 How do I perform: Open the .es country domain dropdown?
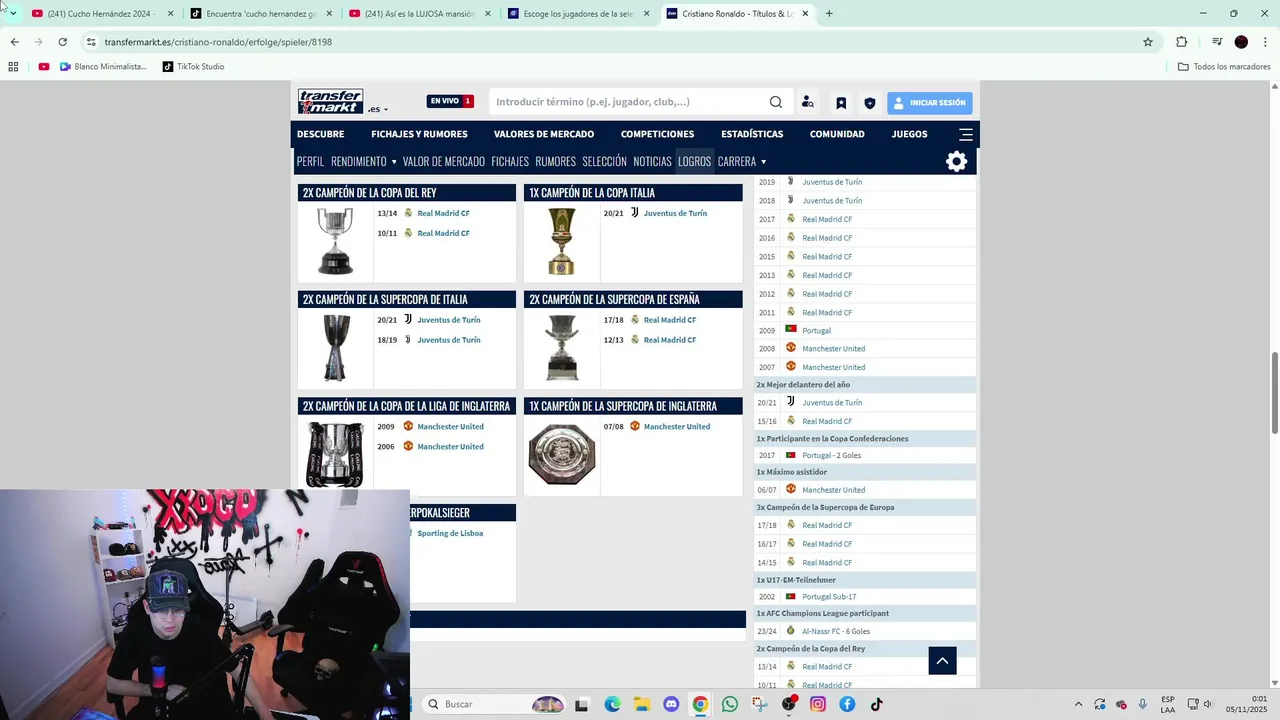pyautogui.click(x=378, y=109)
